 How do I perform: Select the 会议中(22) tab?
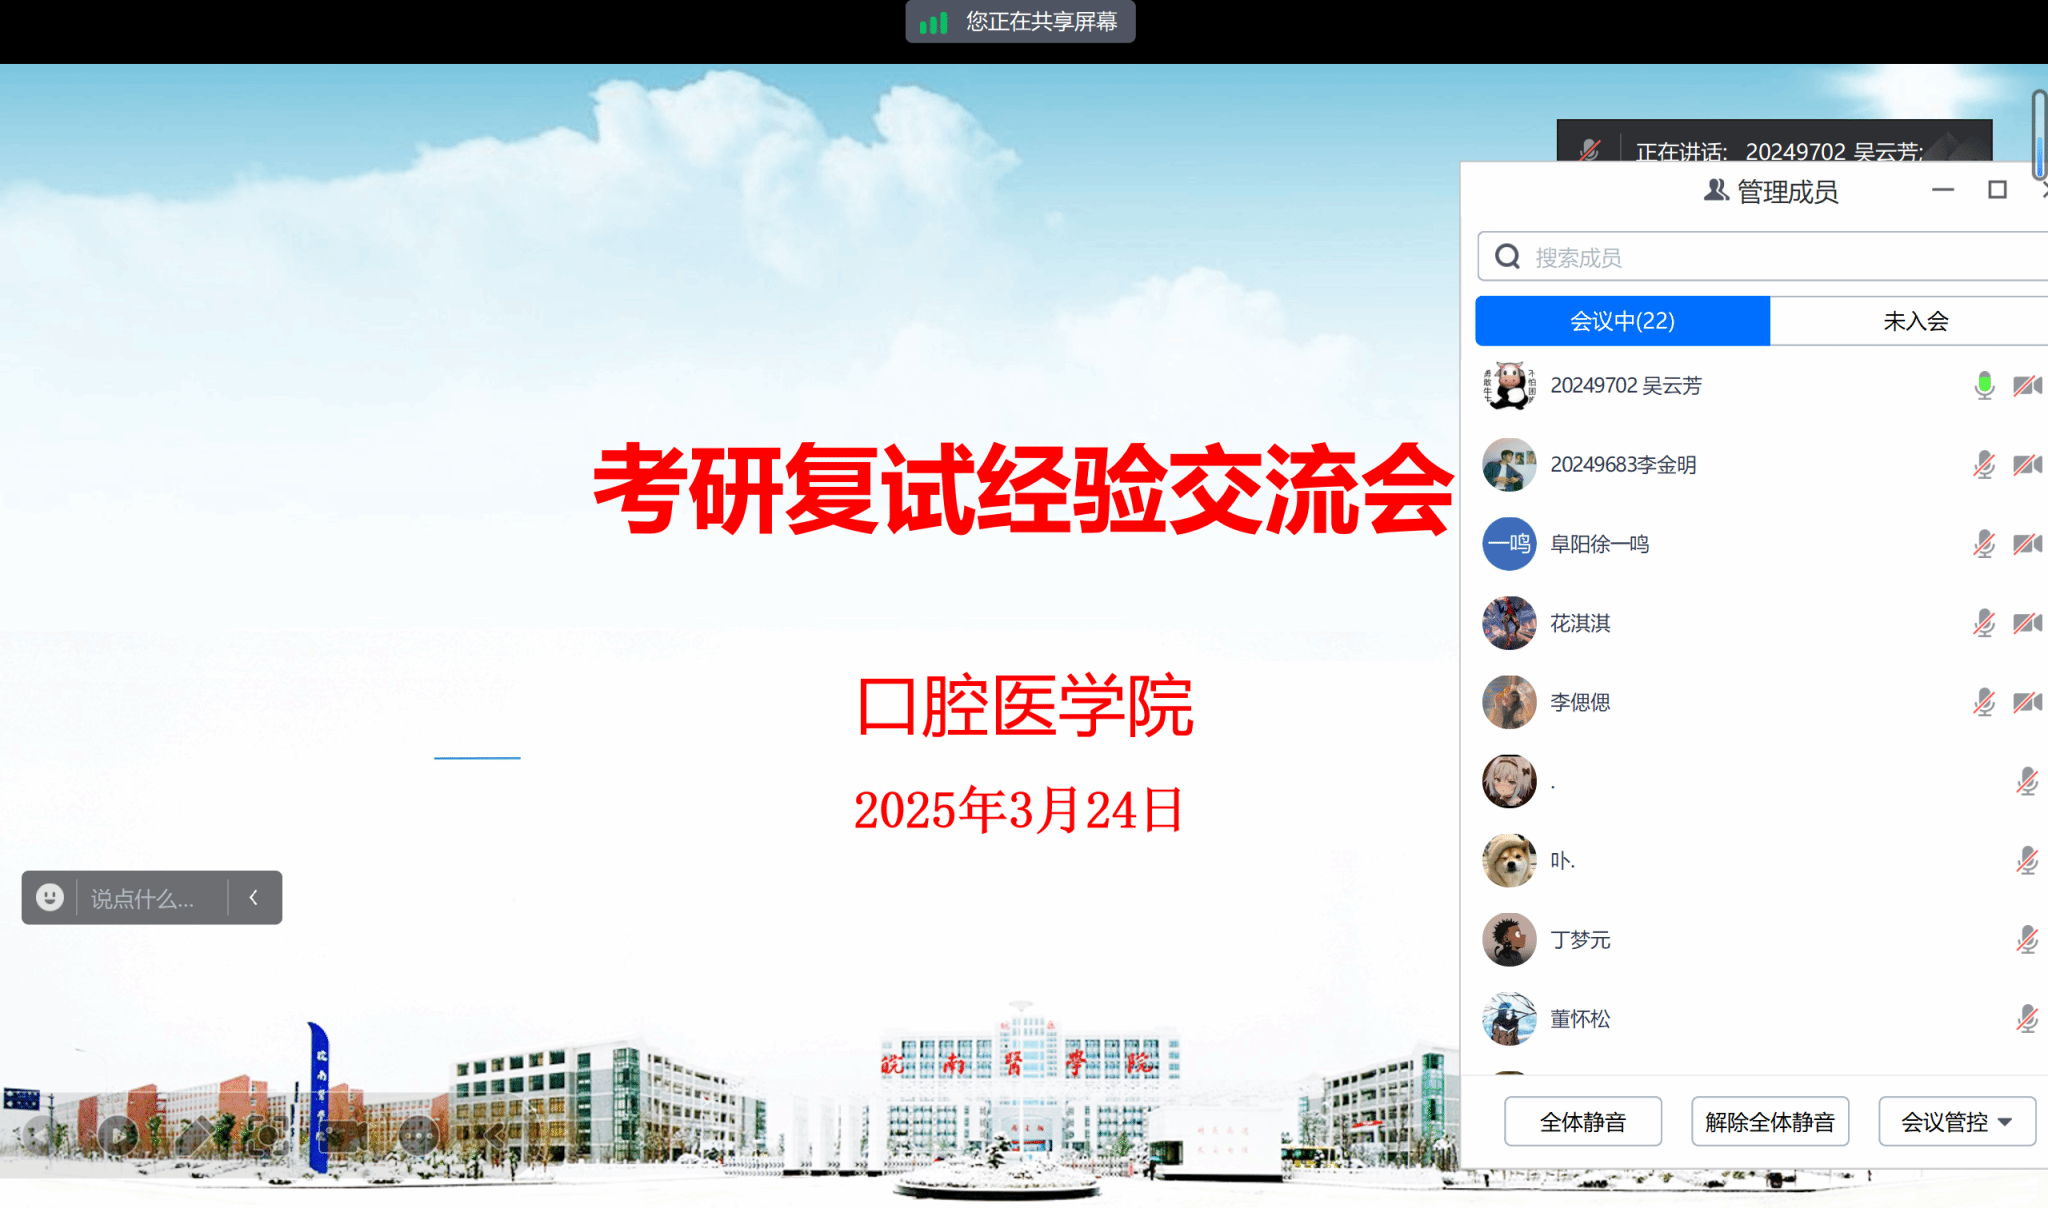pos(1622,321)
